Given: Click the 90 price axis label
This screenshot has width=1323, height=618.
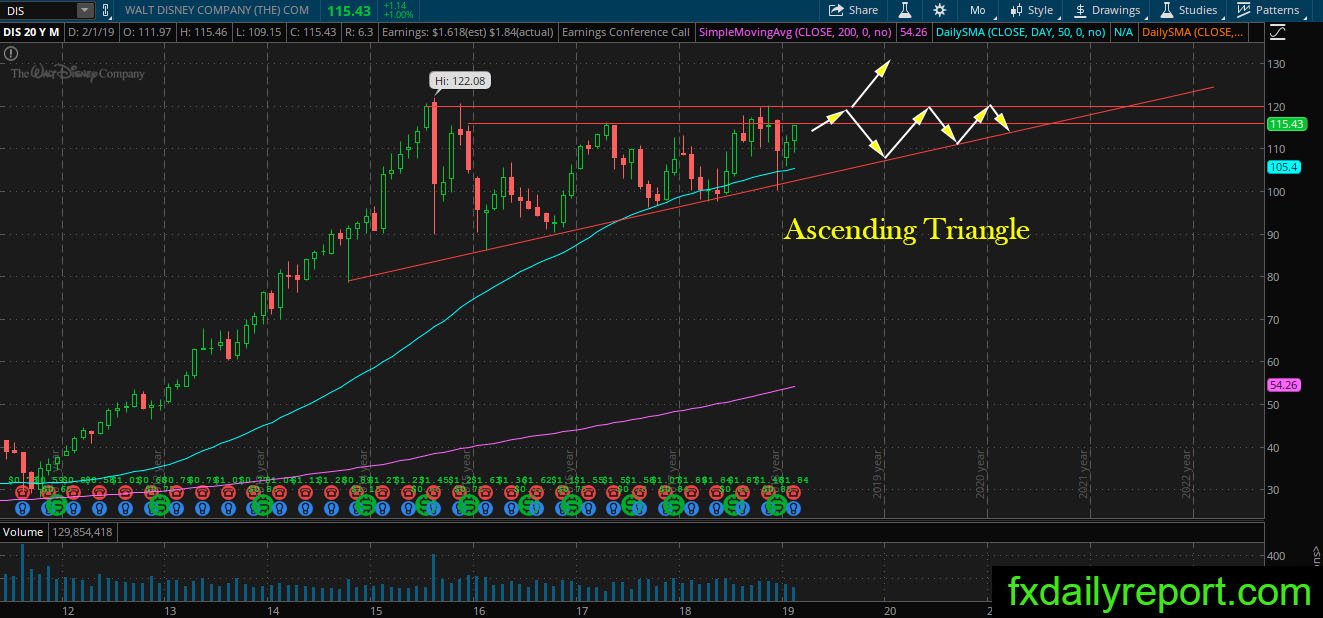Looking at the screenshot, I should click(1273, 235).
